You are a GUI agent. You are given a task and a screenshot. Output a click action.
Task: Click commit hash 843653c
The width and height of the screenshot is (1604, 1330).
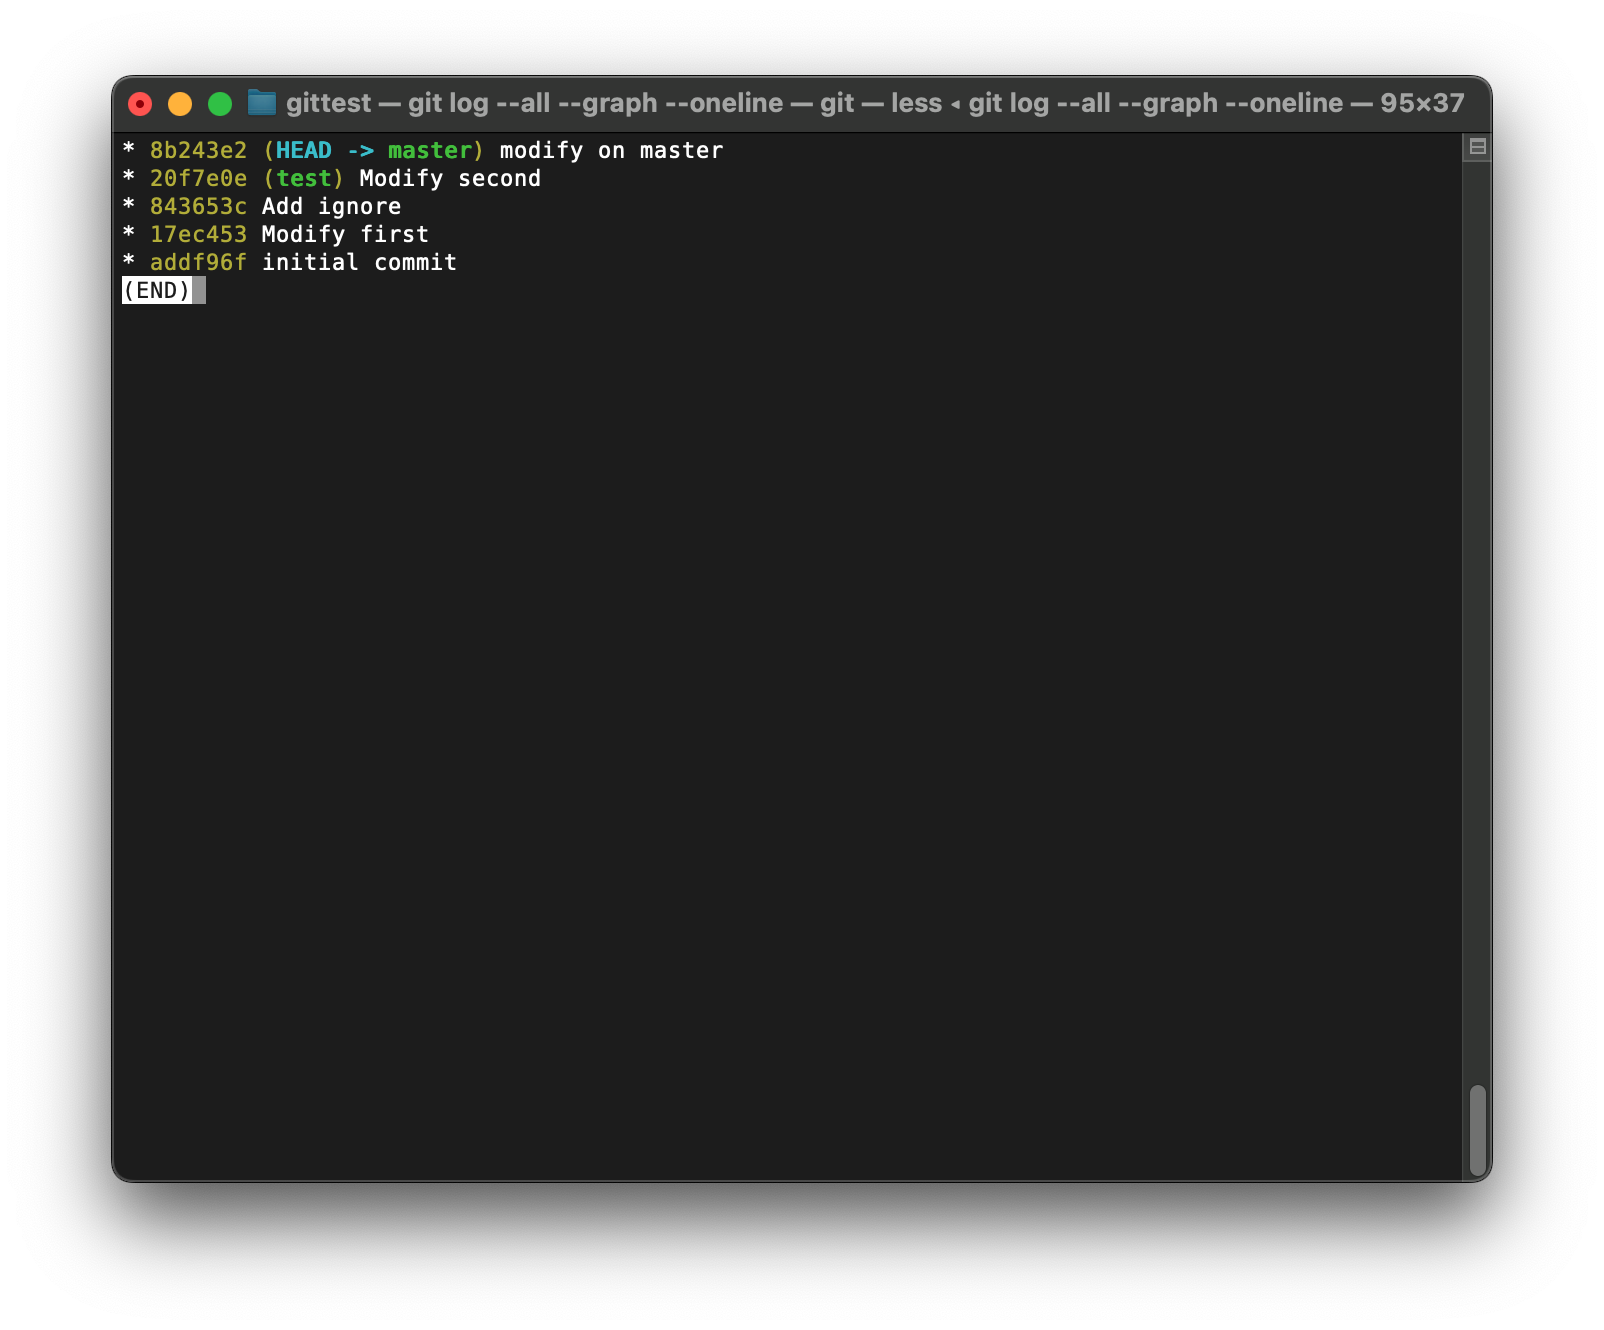tap(198, 206)
